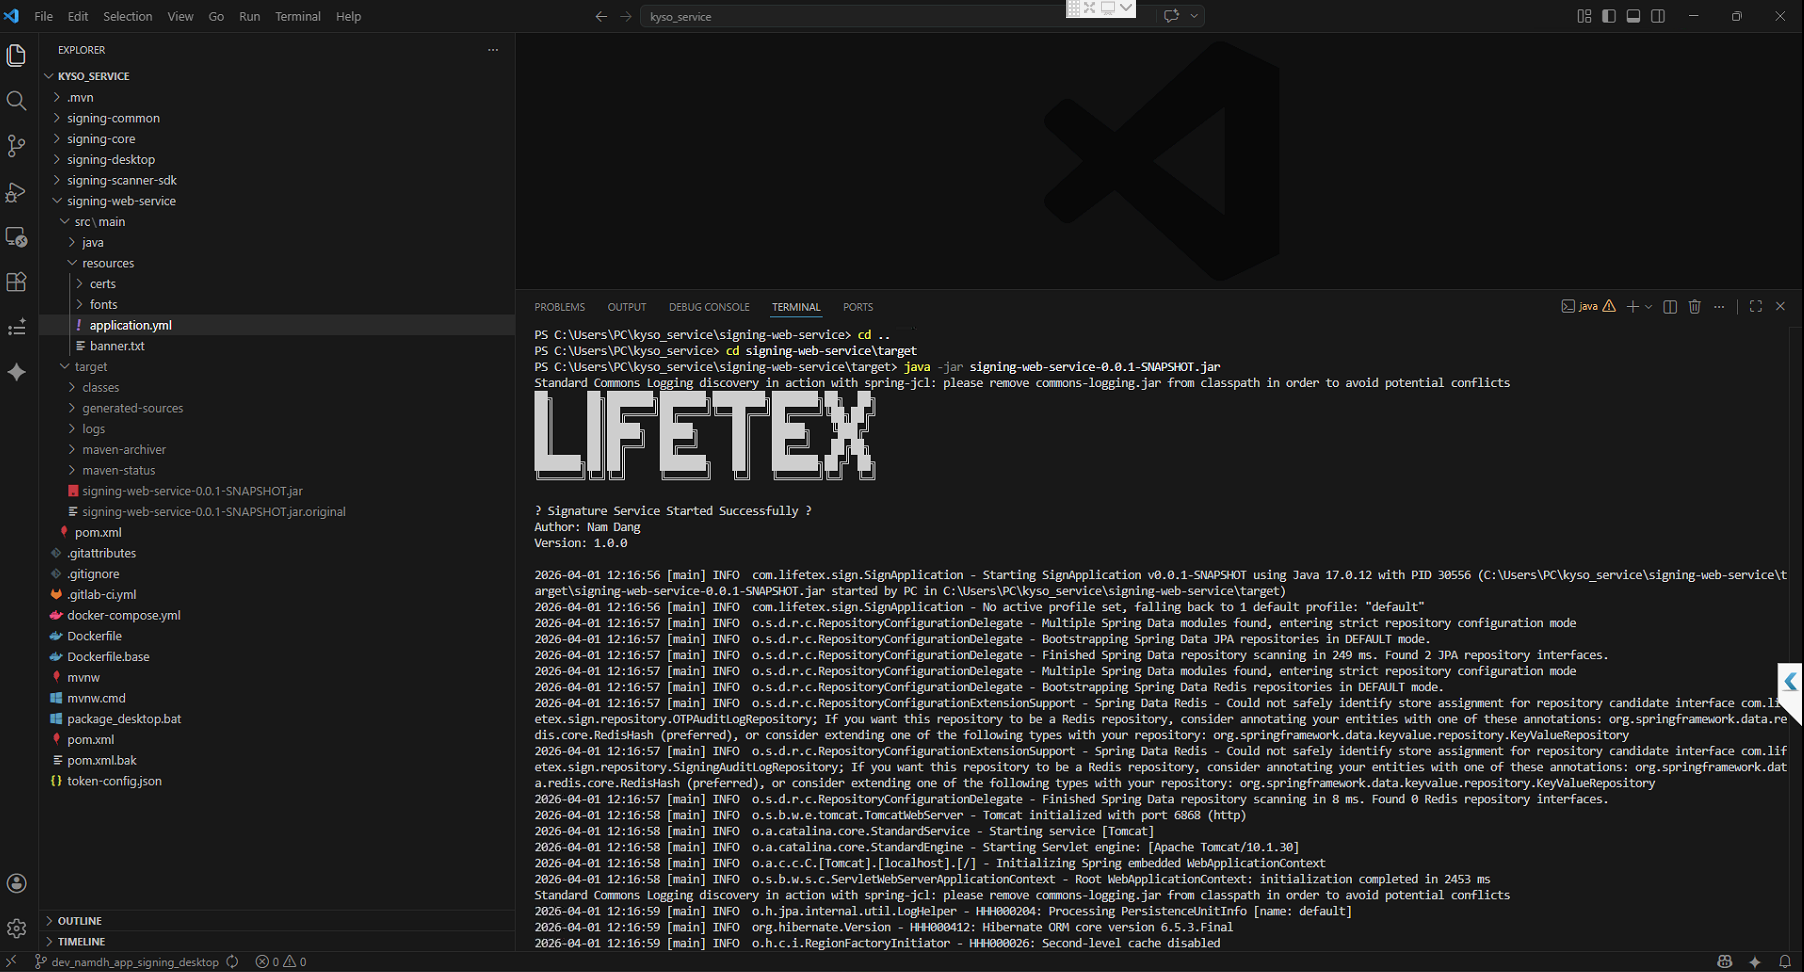Viewport: 1804px width, 972px height.
Task: Collapse the resources folder
Action: 108,263
